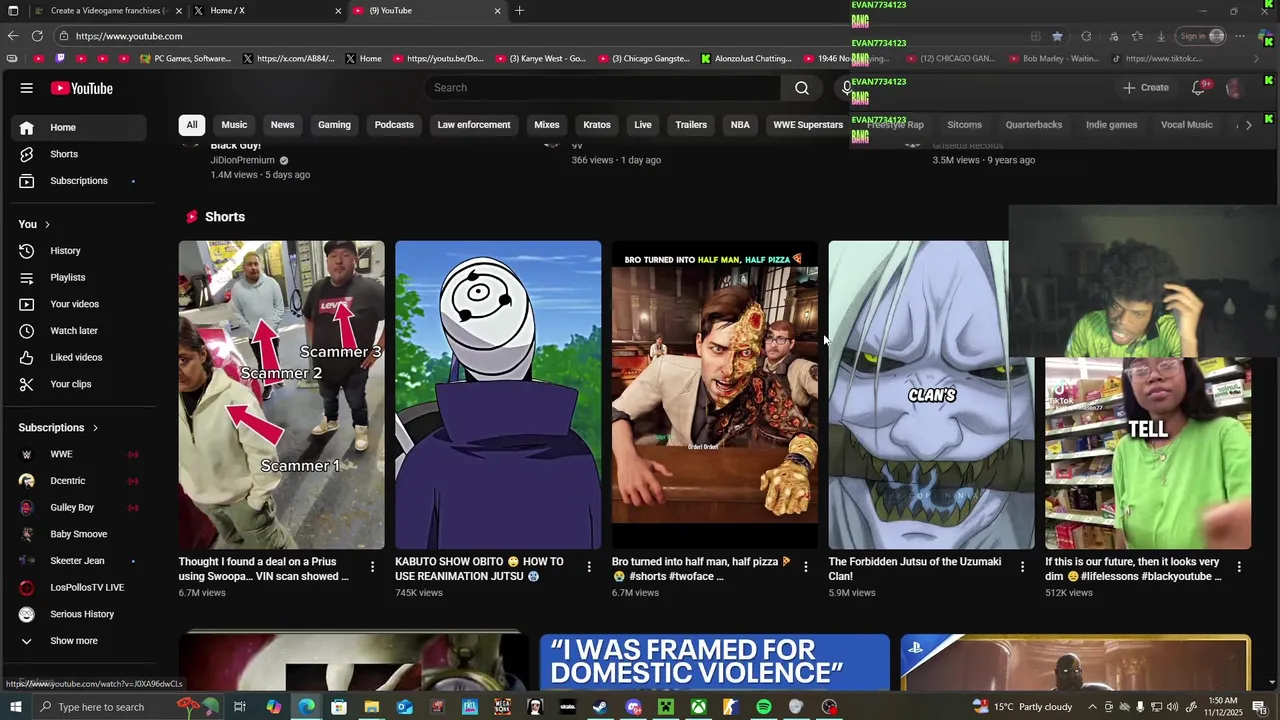Select the Music category chip
Image resolution: width=1280 pixels, height=720 pixels.
coord(234,125)
